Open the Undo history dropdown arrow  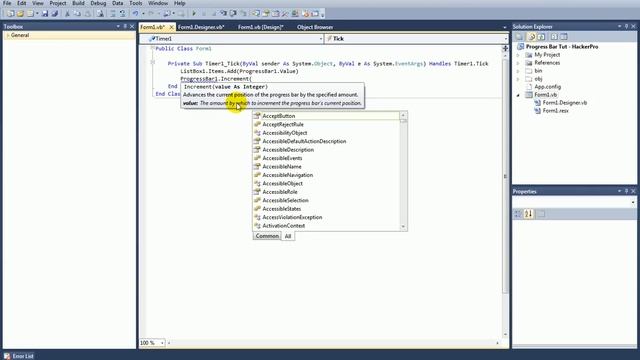(143, 13)
